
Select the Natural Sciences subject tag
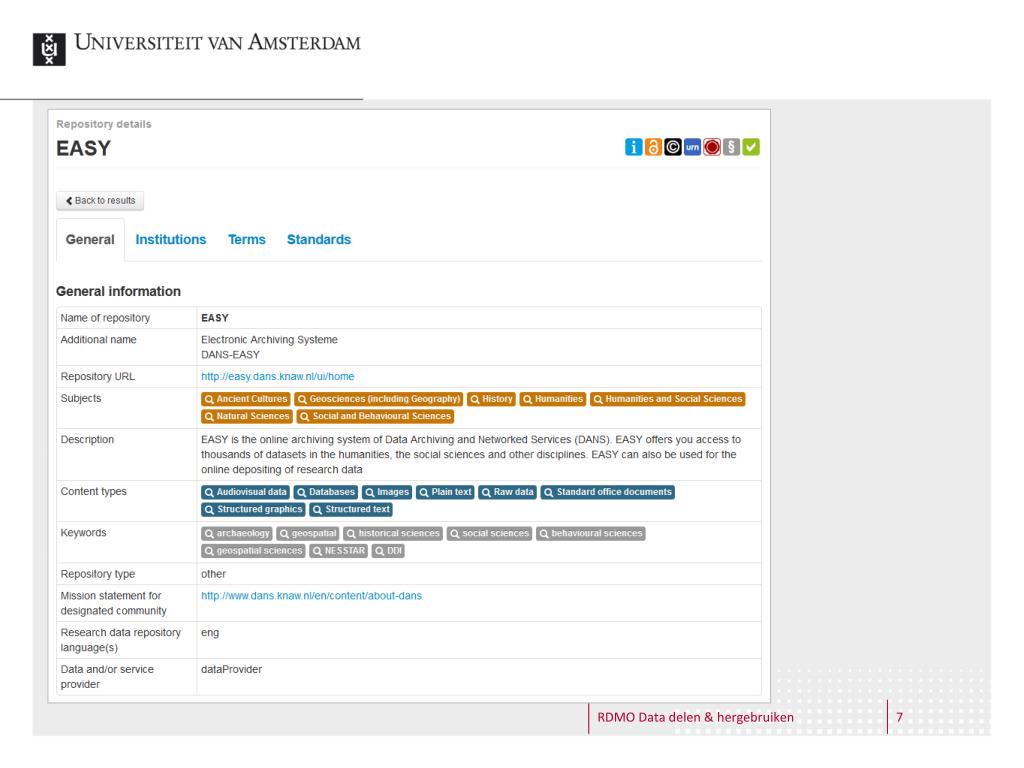(x=246, y=416)
